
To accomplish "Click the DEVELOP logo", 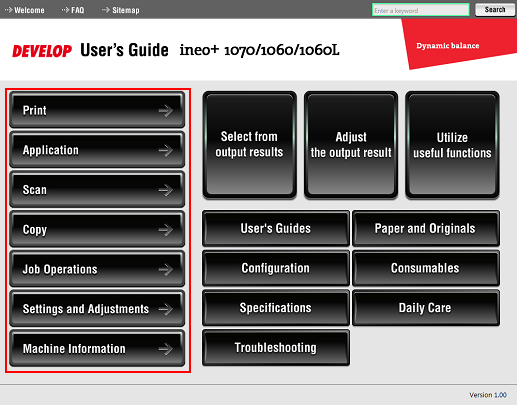I will pyautogui.click(x=42, y=51).
